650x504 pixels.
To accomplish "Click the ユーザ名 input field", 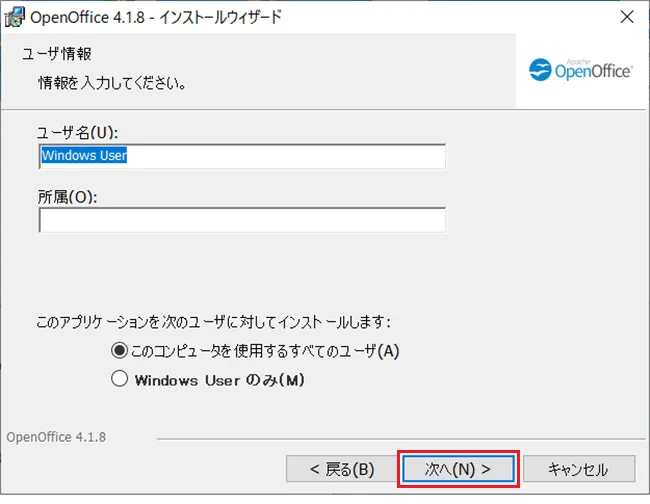I will tap(243, 156).
